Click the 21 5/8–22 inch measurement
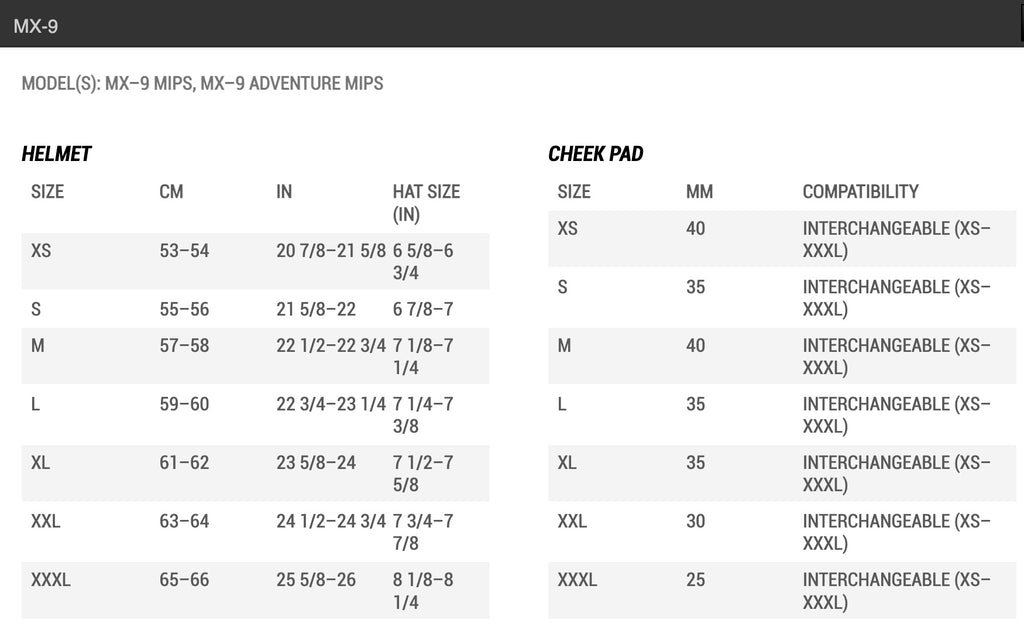The height and width of the screenshot is (637, 1024). 316,309
